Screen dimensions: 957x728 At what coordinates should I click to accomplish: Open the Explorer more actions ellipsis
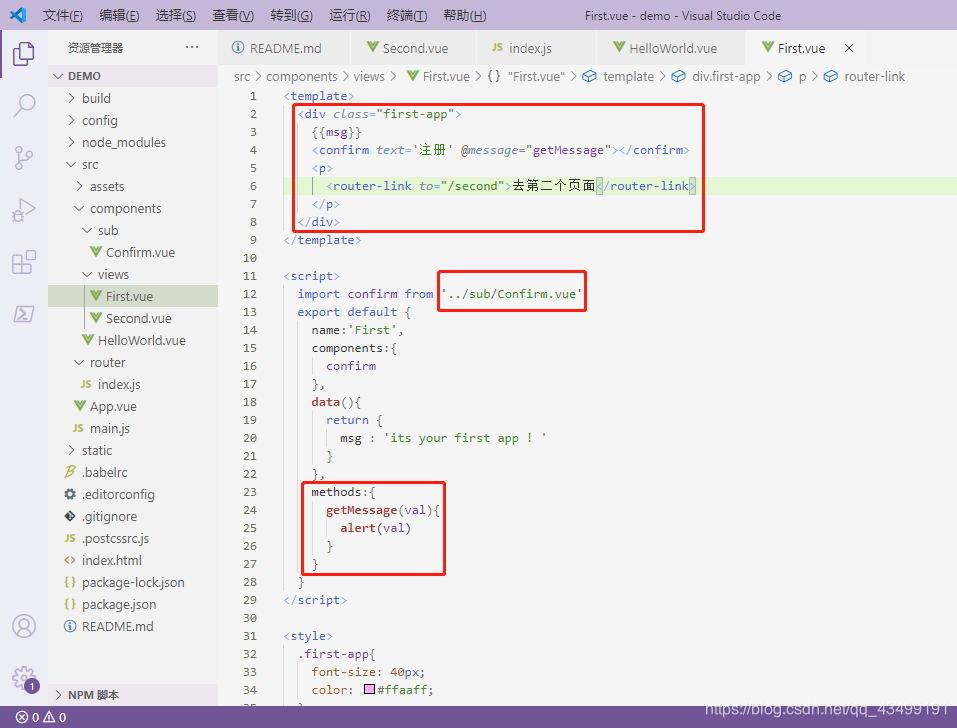tap(192, 48)
